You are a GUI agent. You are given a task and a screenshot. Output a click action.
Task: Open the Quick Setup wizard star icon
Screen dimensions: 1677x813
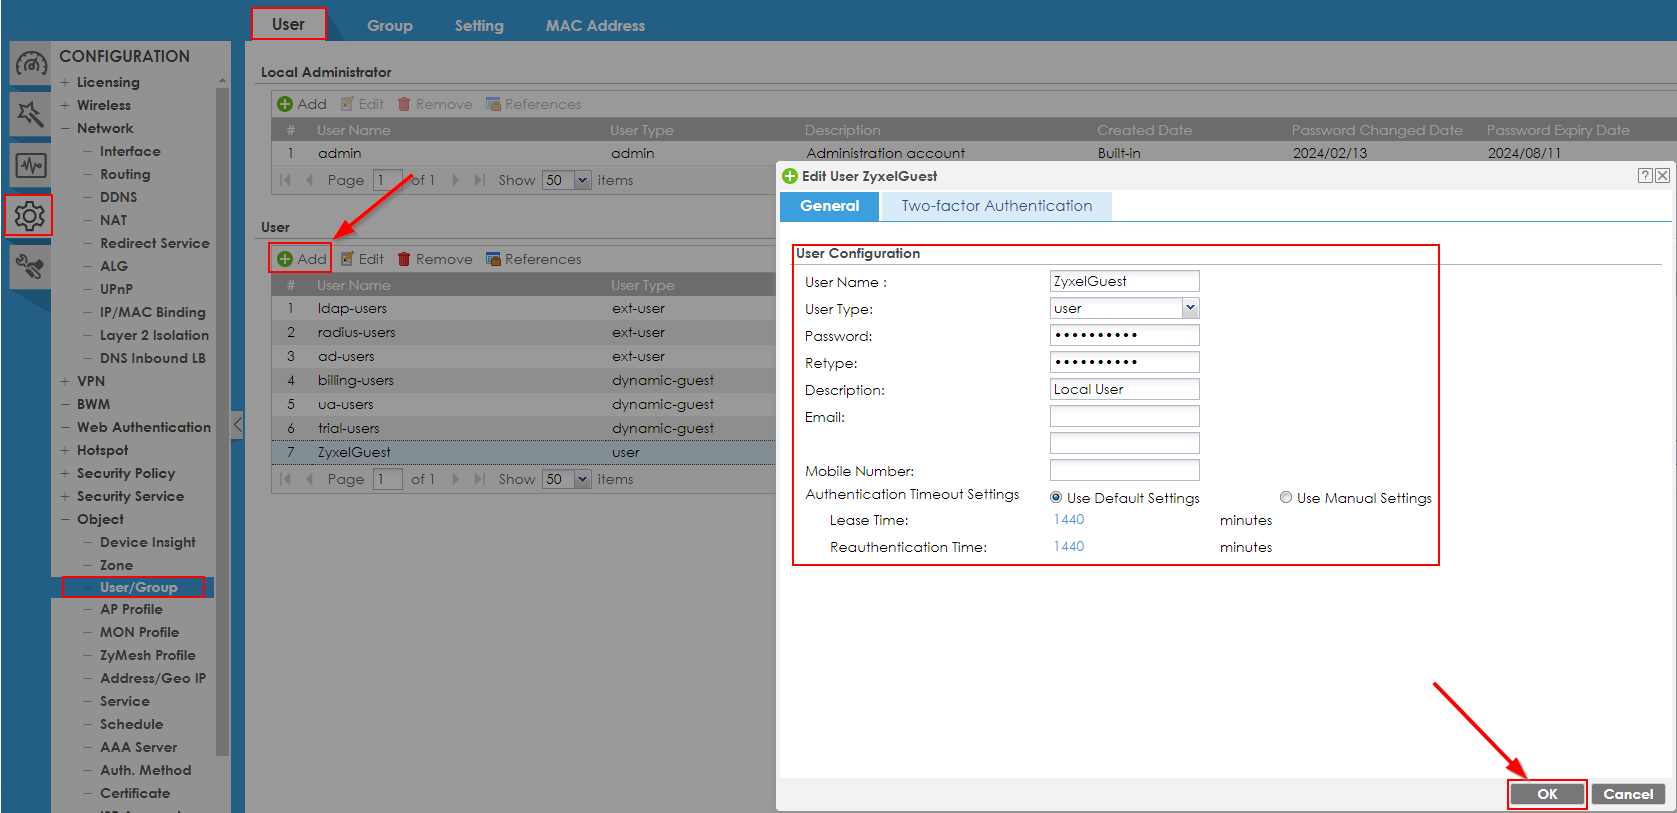tap(30, 114)
